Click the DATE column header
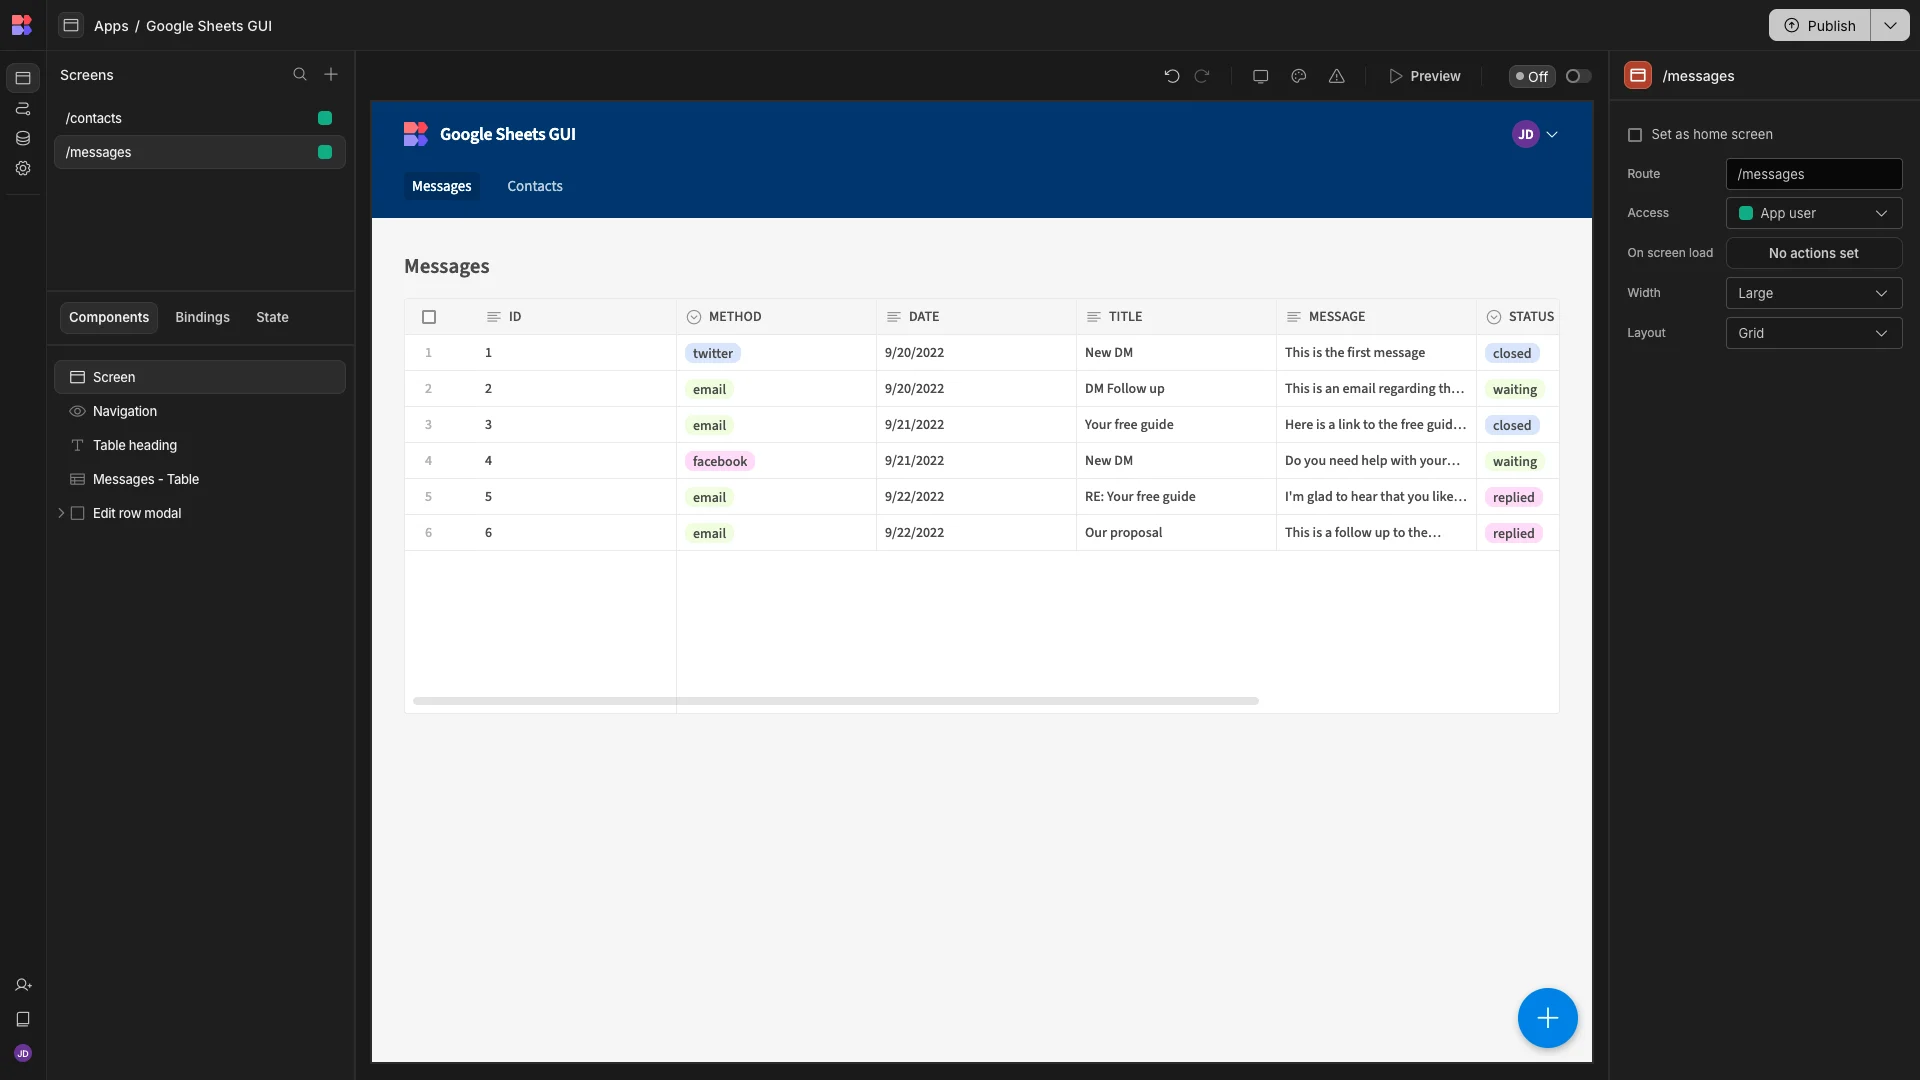This screenshot has width=1920, height=1080. click(976, 317)
